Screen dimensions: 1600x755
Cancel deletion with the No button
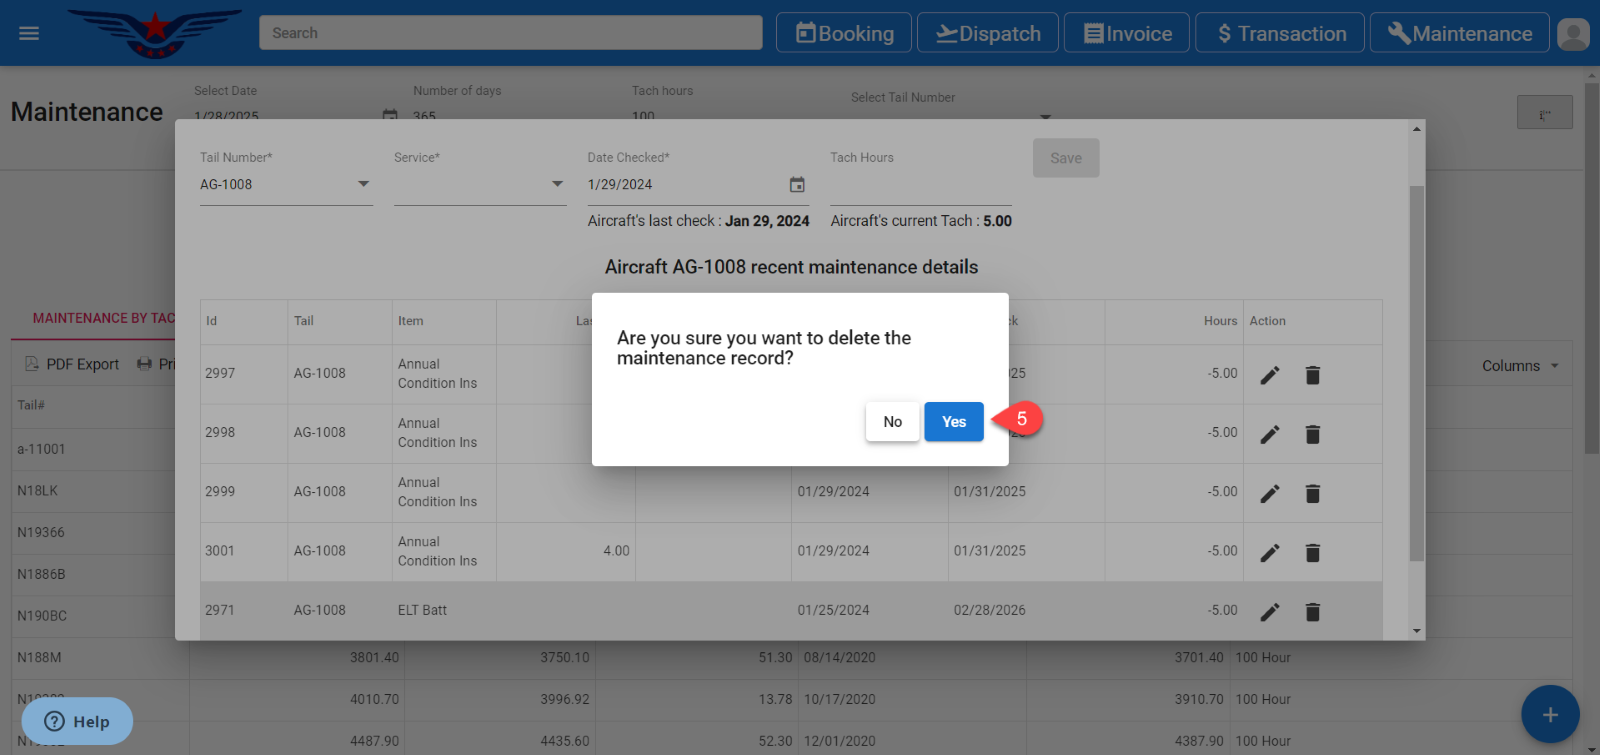pos(892,422)
